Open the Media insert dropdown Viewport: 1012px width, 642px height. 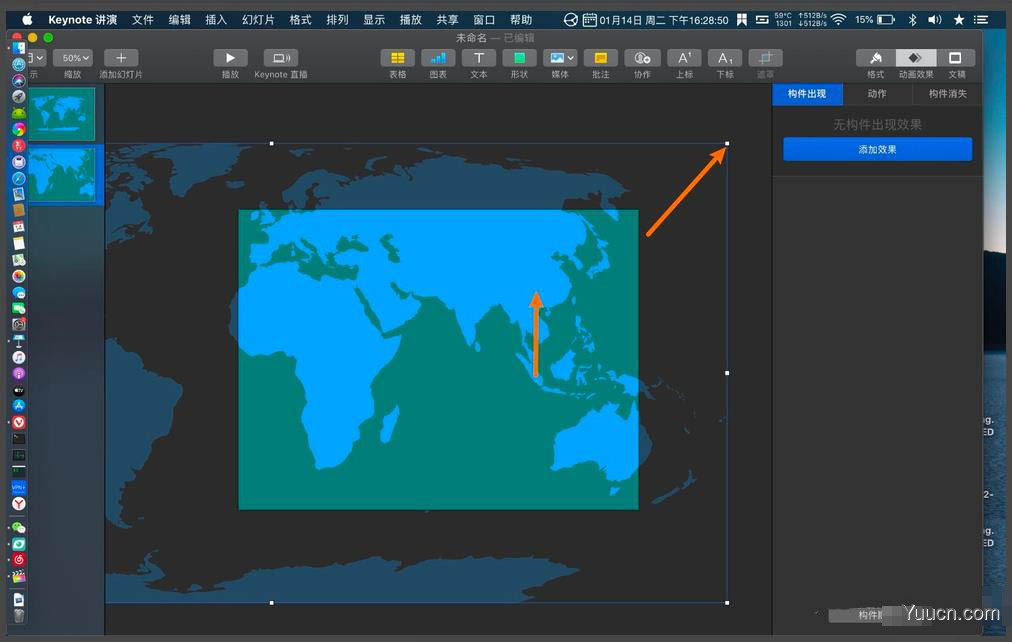coord(560,58)
